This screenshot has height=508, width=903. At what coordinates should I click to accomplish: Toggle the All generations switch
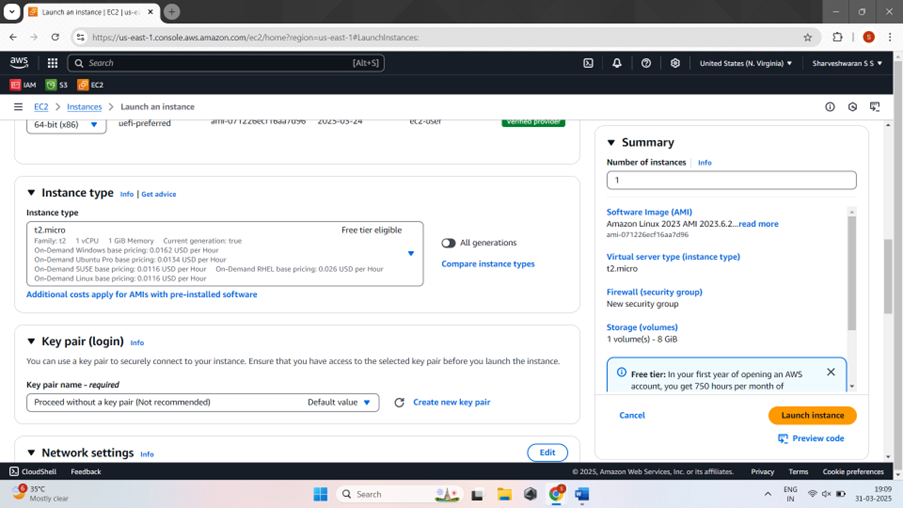point(448,243)
